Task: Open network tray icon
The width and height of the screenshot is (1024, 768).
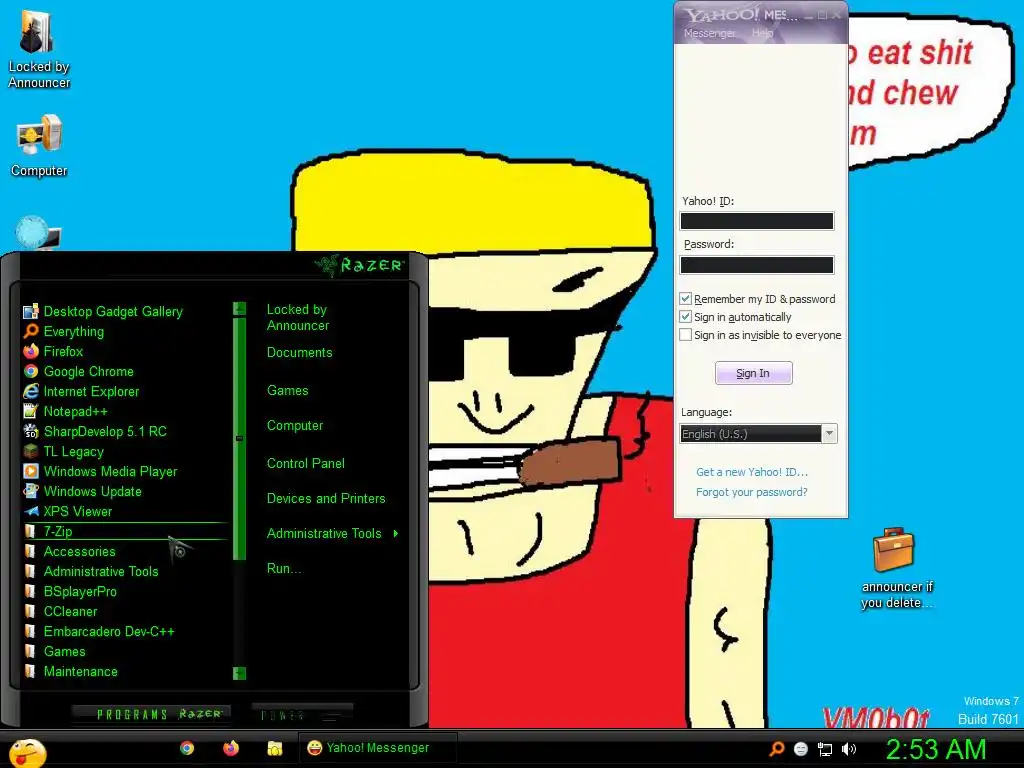Action: 825,749
